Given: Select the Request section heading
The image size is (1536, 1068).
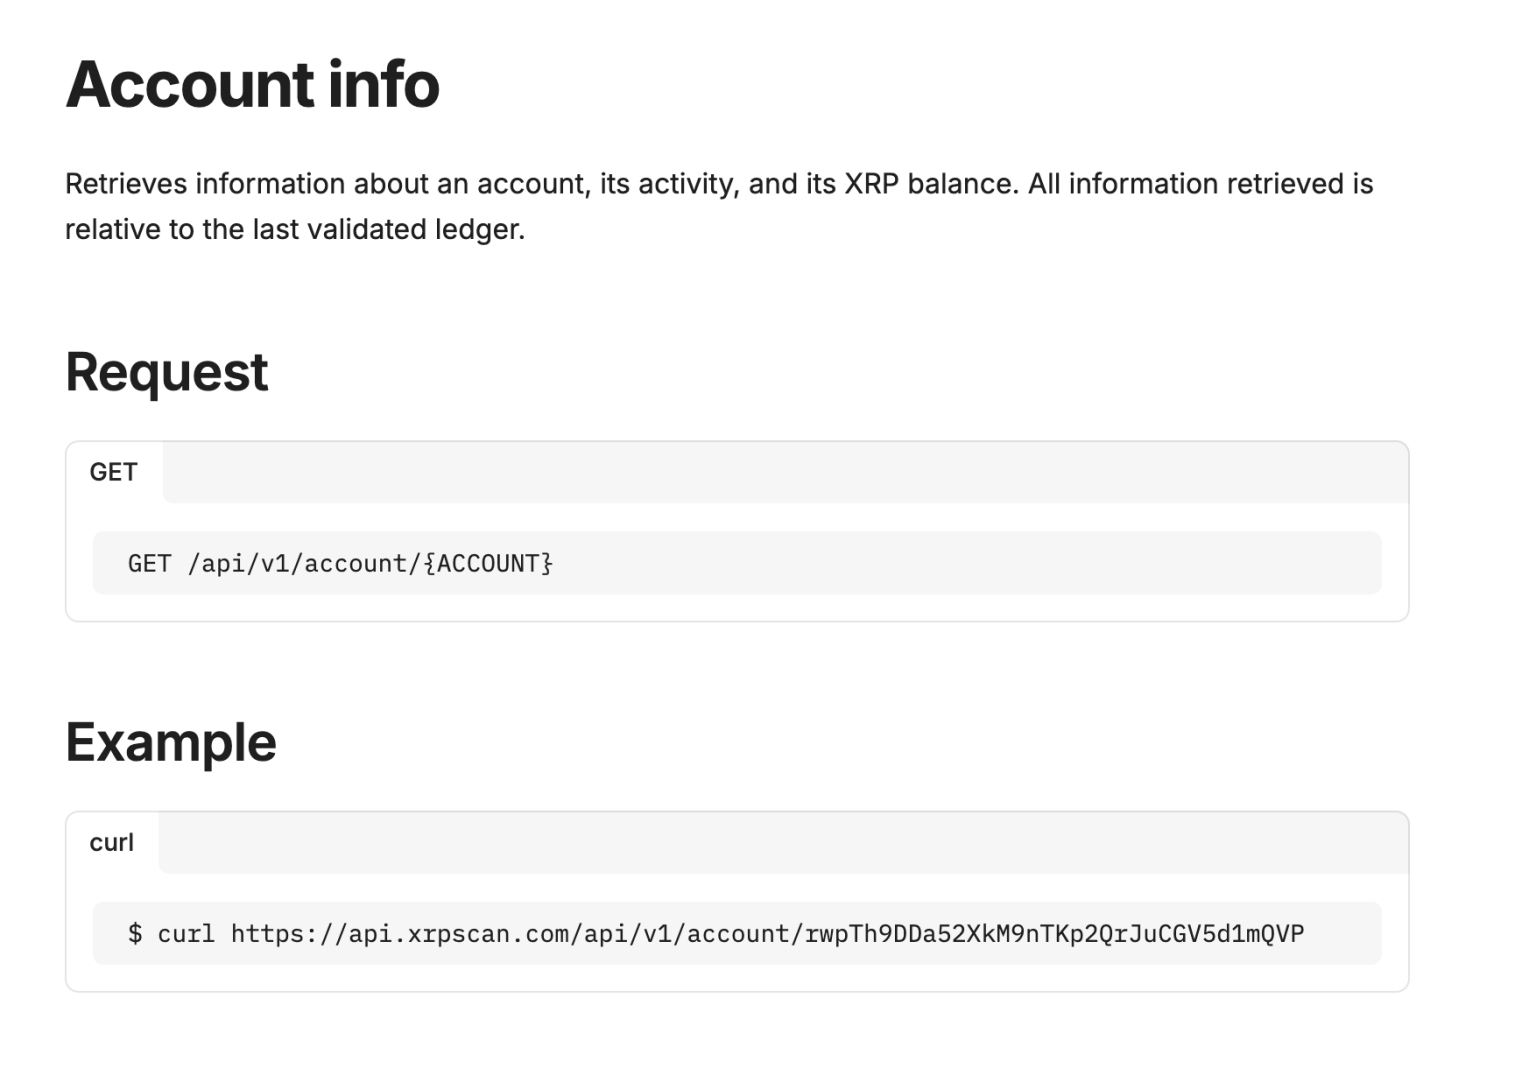Looking at the screenshot, I should click(x=166, y=372).
